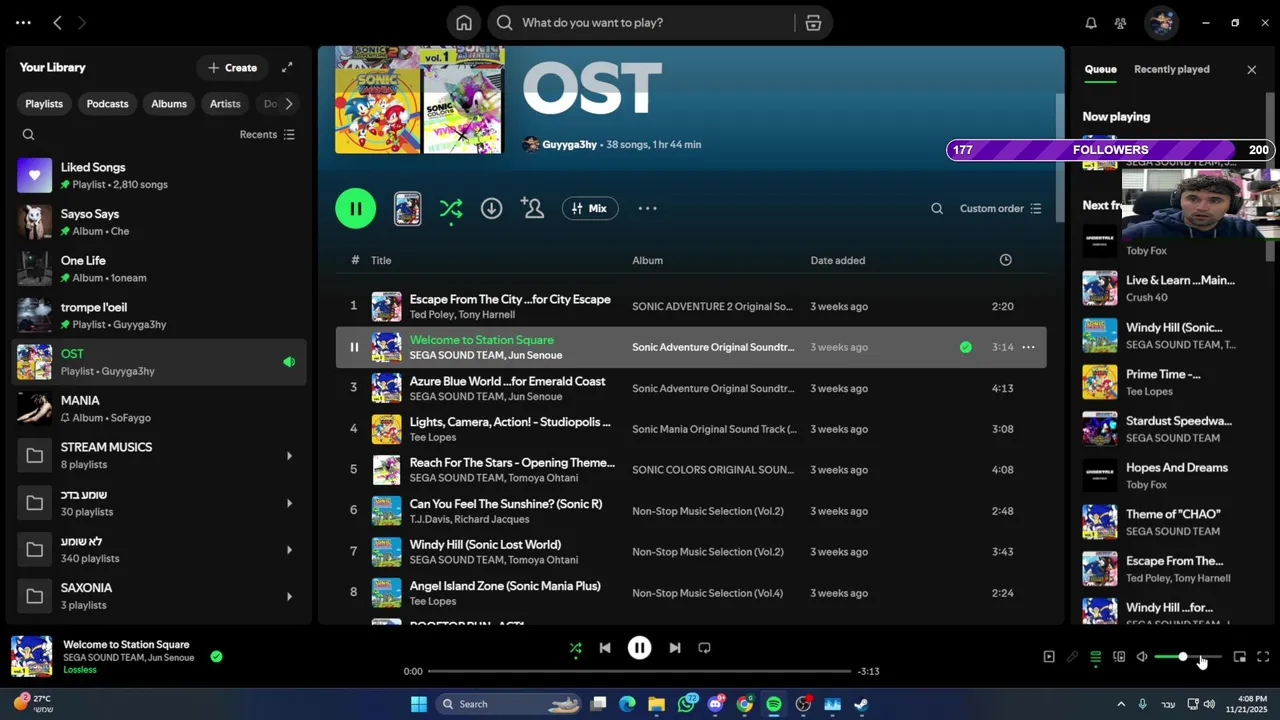Open Lyrics microphone icon
The width and height of the screenshot is (1280, 720).
pos(1072,657)
